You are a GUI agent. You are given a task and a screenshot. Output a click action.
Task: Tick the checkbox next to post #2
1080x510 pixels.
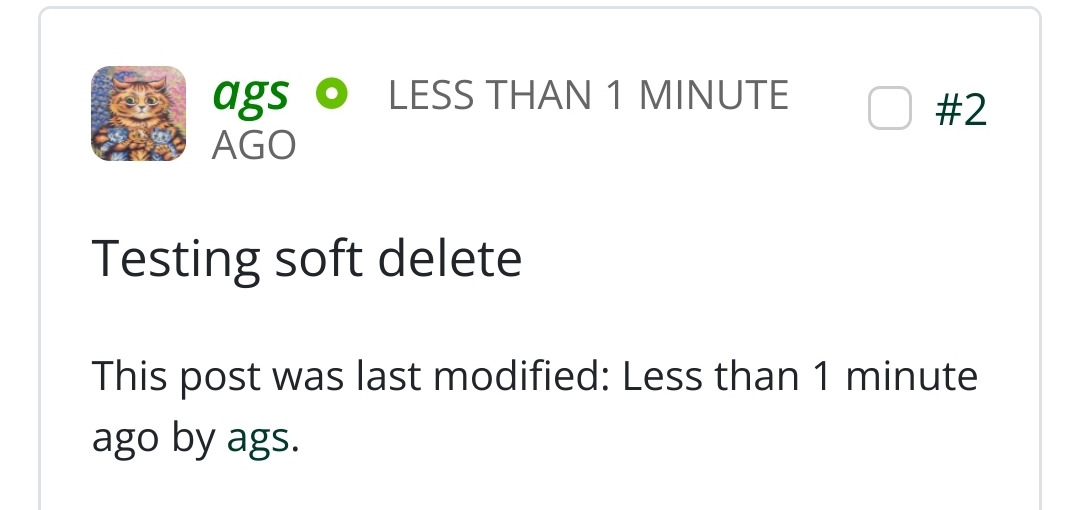tap(890, 108)
